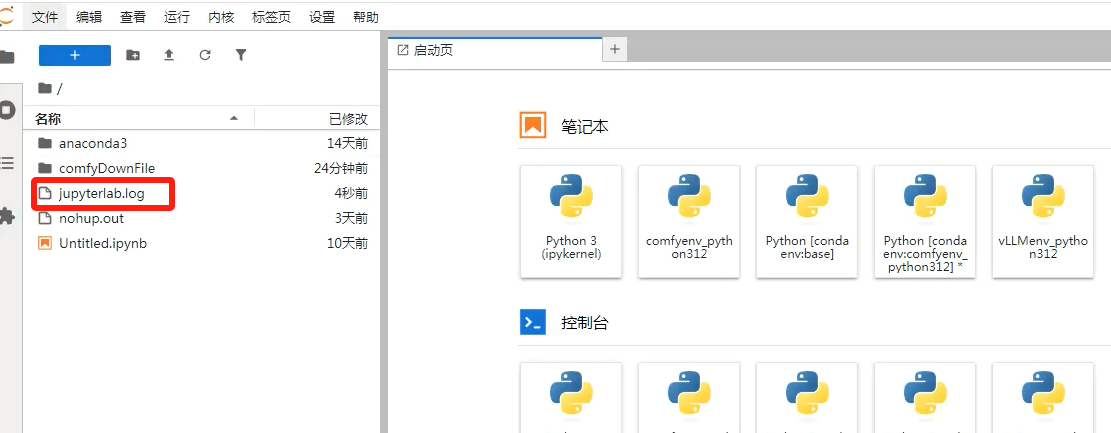
Task: Click the 笔记本 section icon
Action: [533, 125]
